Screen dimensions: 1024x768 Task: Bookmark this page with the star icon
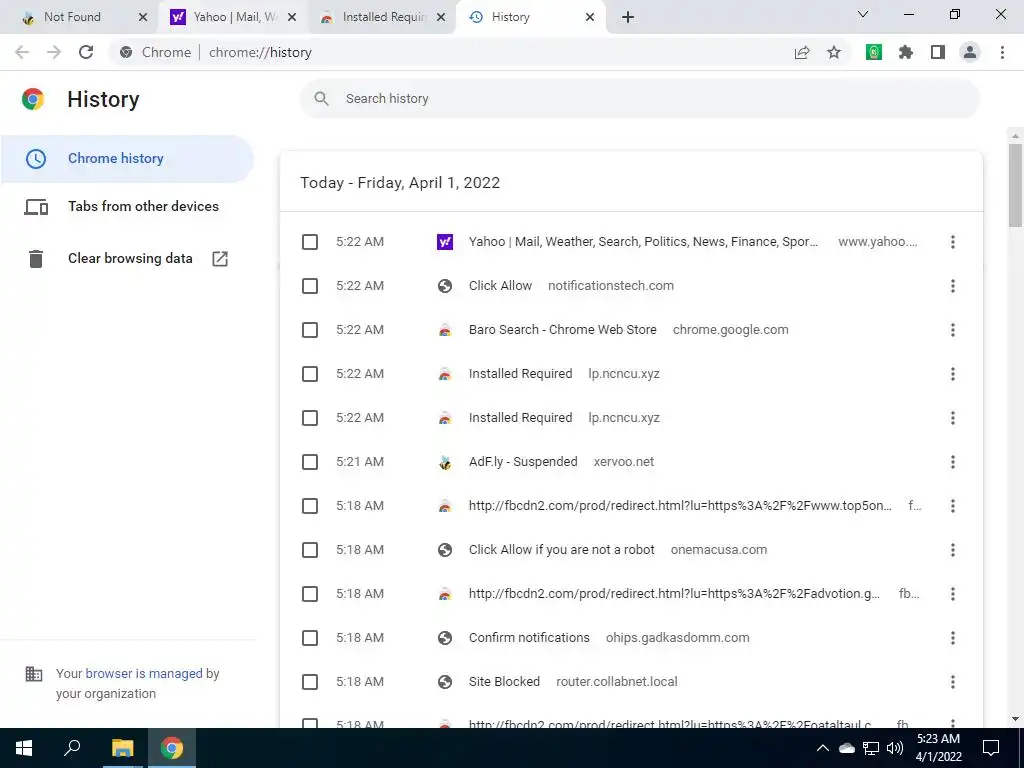[834, 52]
